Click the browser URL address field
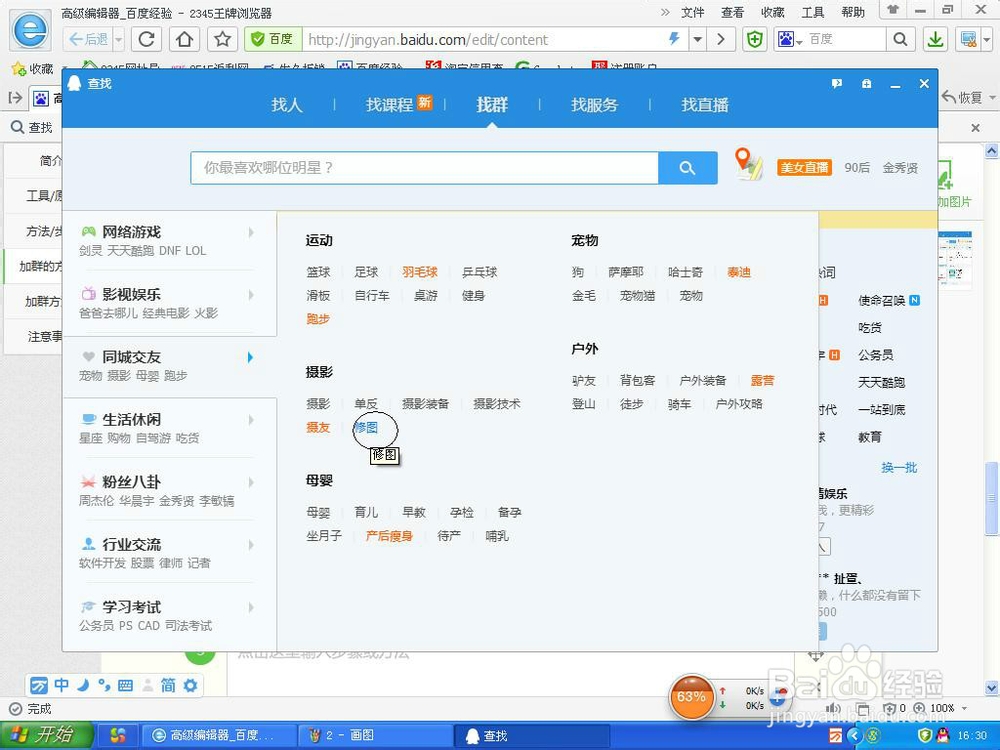The image size is (1000, 750). [483, 40]
